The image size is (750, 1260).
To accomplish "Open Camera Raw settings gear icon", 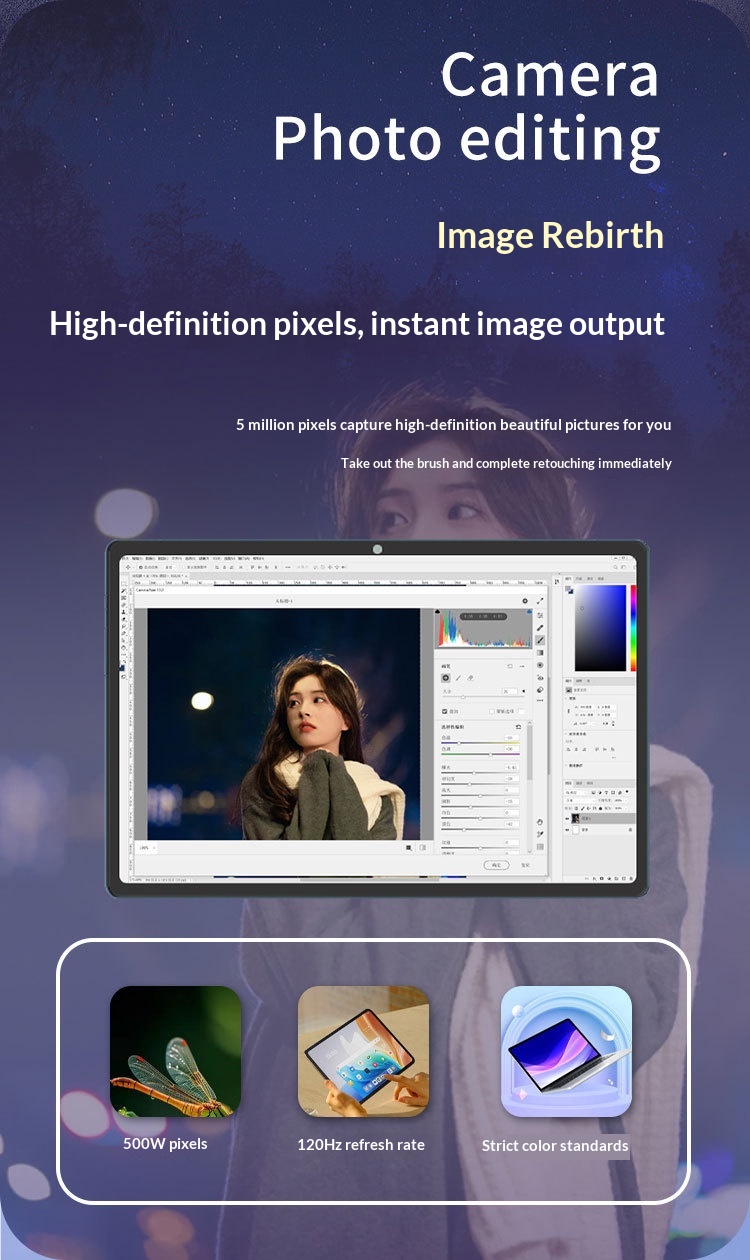I will pos(525,601).
